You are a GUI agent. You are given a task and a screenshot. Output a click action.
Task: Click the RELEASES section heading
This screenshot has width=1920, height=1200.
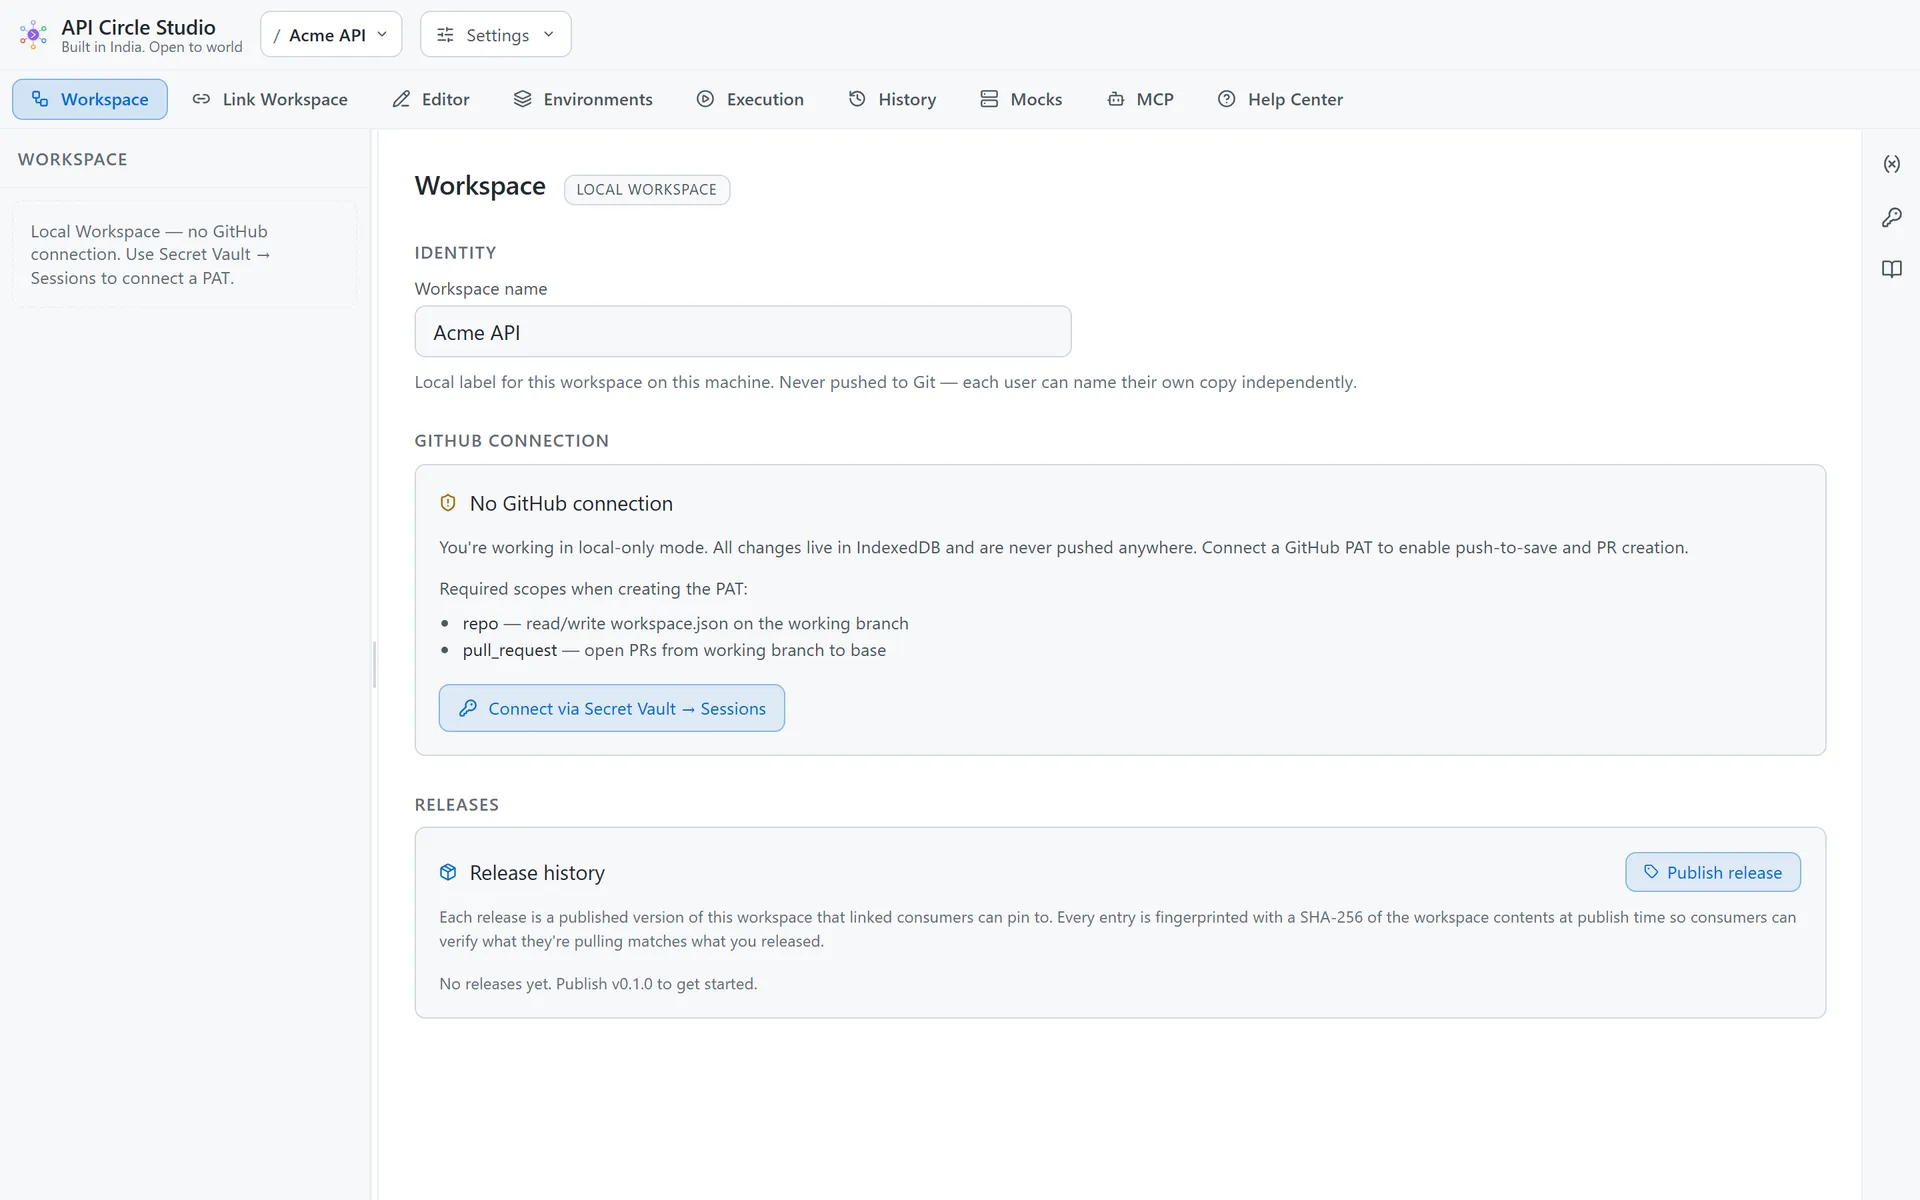(457, 805)
